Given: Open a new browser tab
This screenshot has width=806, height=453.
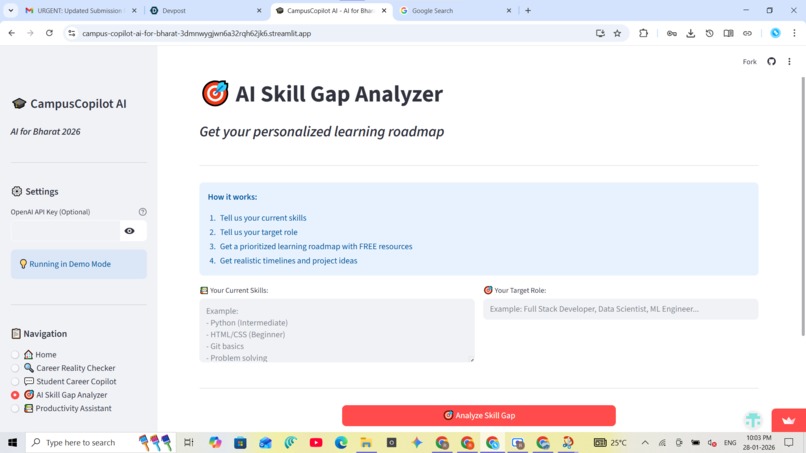Looking at the screenshot, I should click(528, 10).
